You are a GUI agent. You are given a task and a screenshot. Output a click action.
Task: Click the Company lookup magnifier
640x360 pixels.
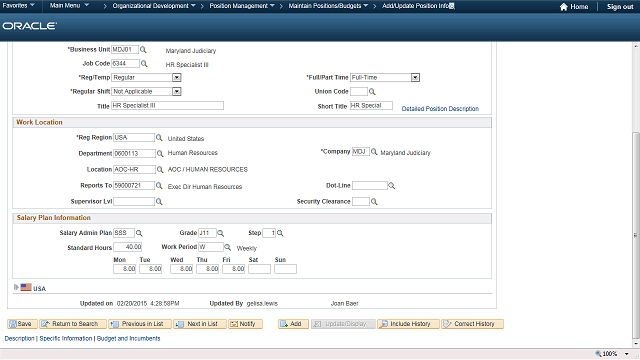(374, 152)
